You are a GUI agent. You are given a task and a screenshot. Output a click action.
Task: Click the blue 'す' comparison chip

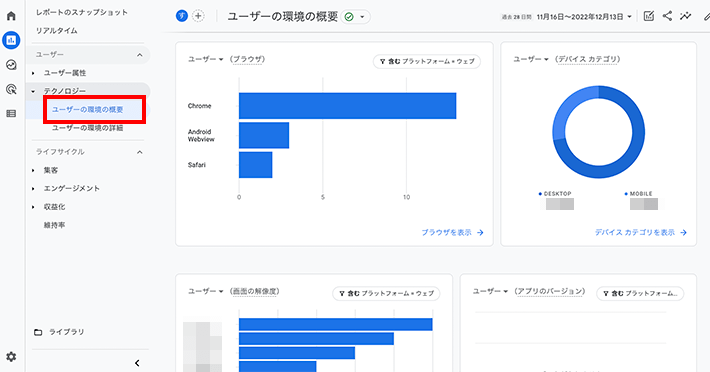point(182,16)
